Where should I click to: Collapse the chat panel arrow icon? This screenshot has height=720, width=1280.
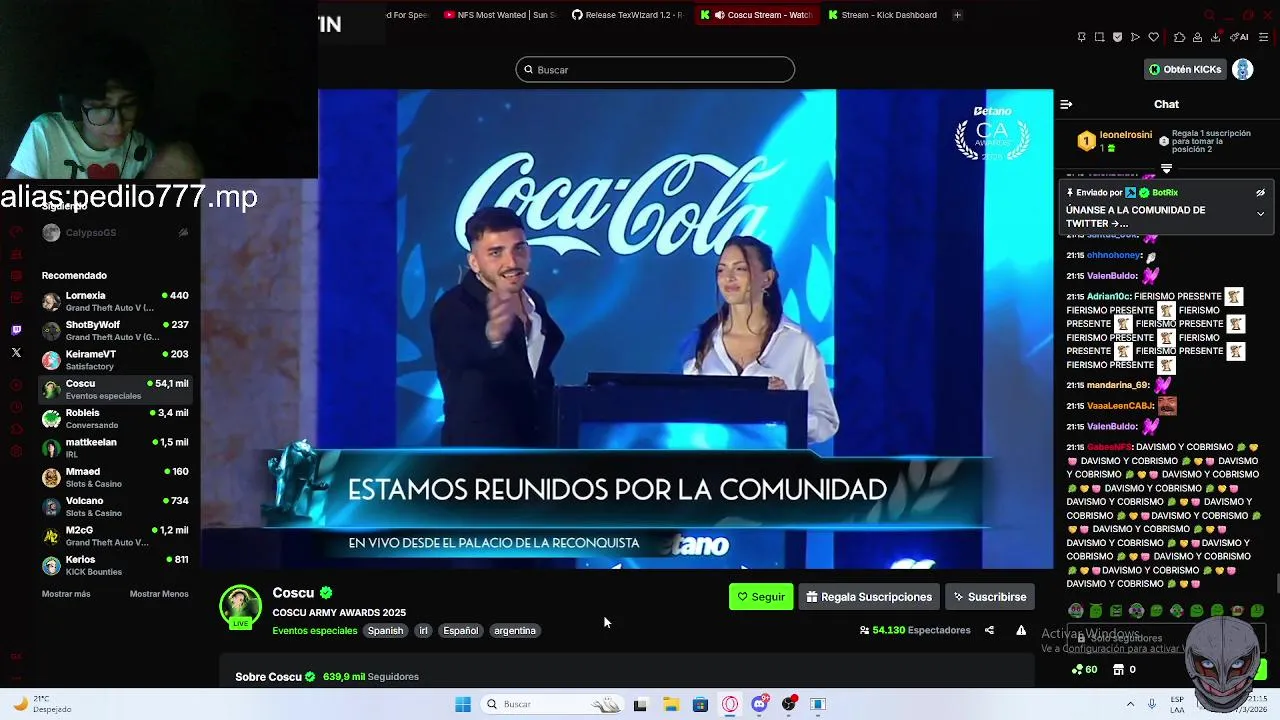1066,104
